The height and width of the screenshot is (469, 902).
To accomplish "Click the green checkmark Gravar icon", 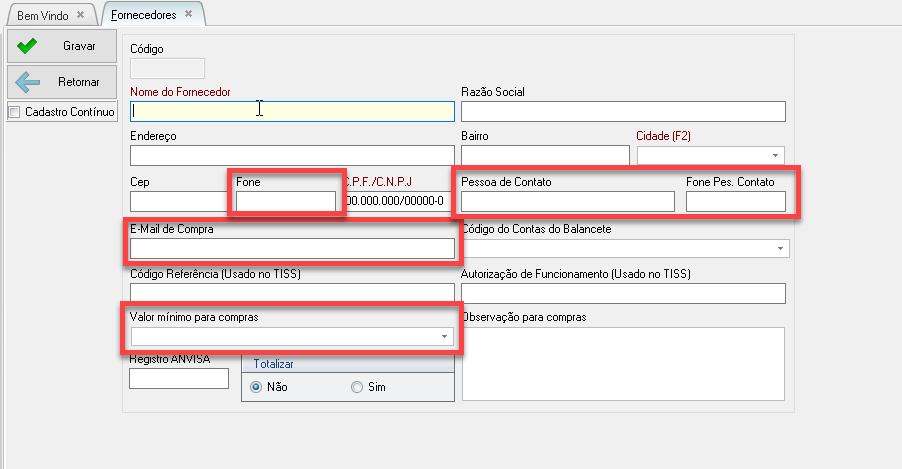I will (27, 46).
